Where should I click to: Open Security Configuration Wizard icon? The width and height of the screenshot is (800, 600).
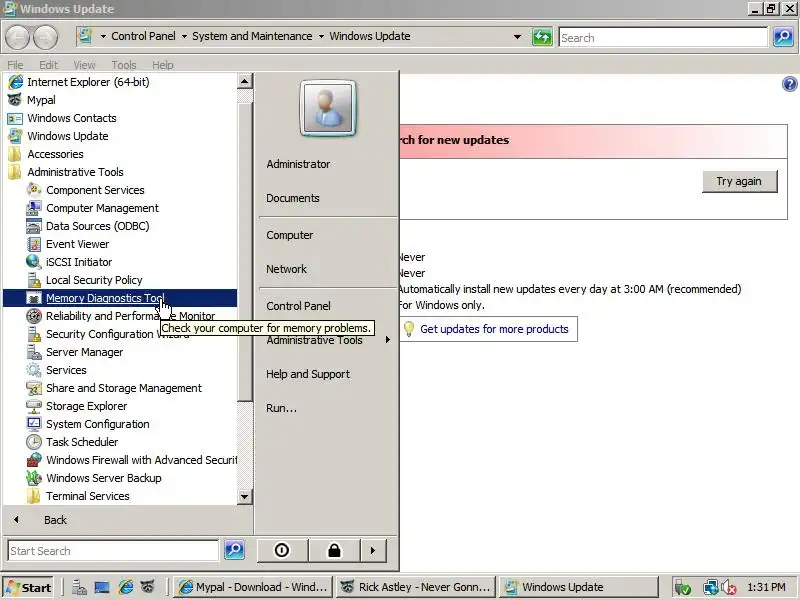34,334
